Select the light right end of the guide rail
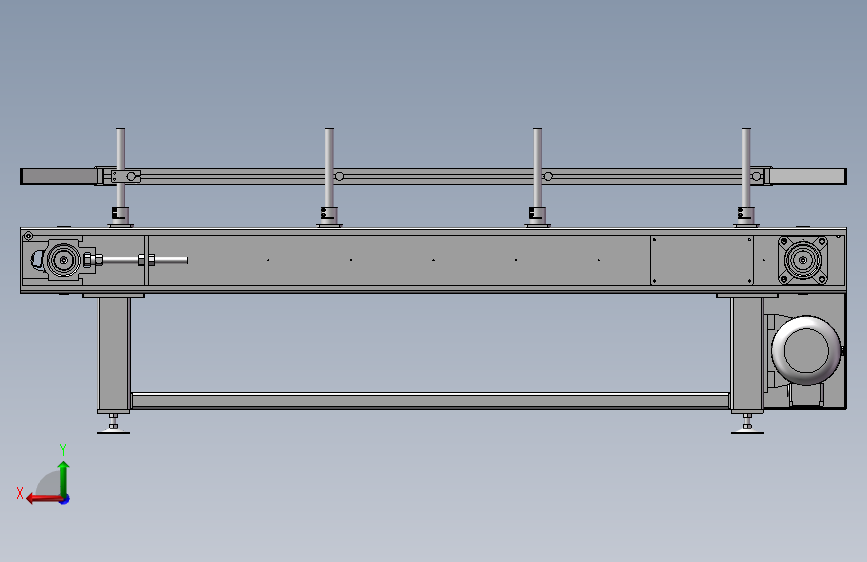 tap(808, 176)
